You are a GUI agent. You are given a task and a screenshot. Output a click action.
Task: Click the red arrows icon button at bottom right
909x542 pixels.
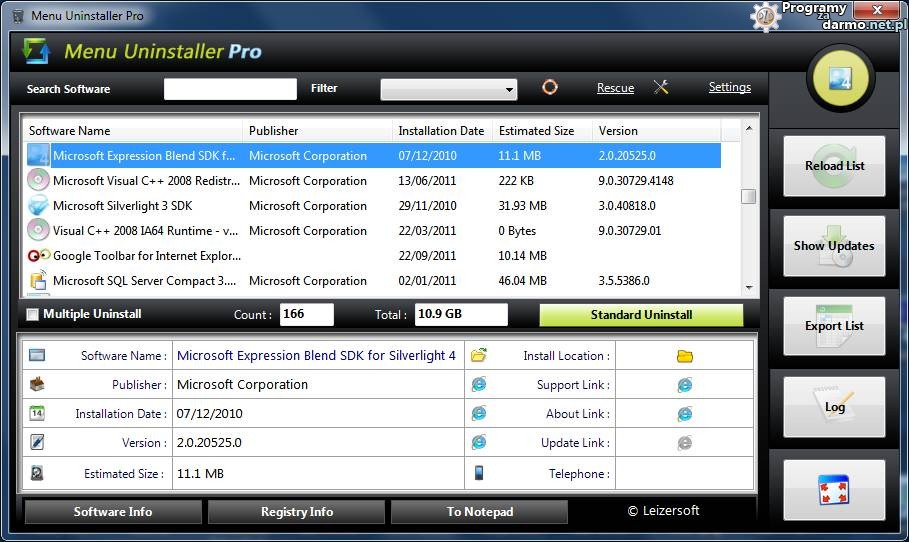pos(834,490)
